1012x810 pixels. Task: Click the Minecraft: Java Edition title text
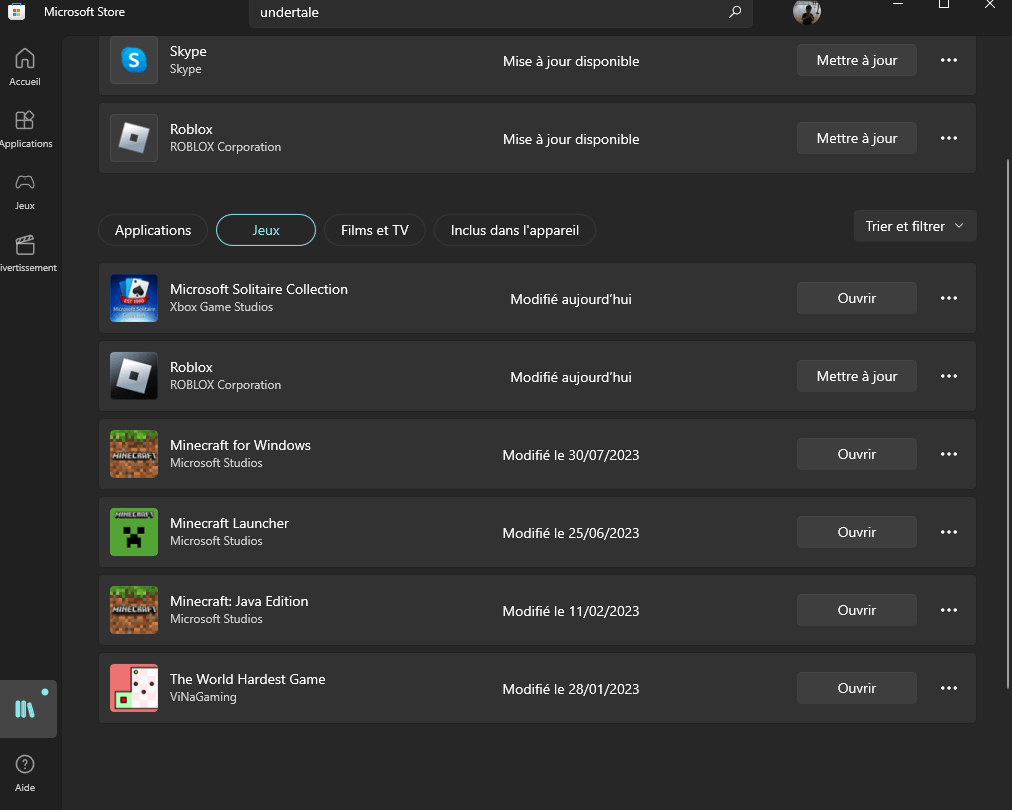(239, 602)
